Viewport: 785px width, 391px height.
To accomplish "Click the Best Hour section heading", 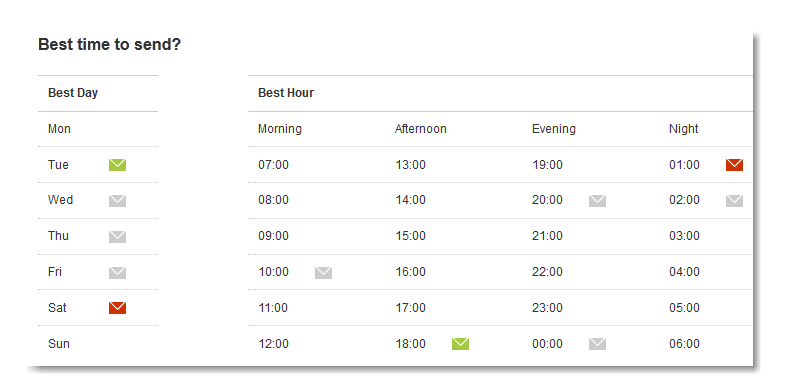I will 286,93.
